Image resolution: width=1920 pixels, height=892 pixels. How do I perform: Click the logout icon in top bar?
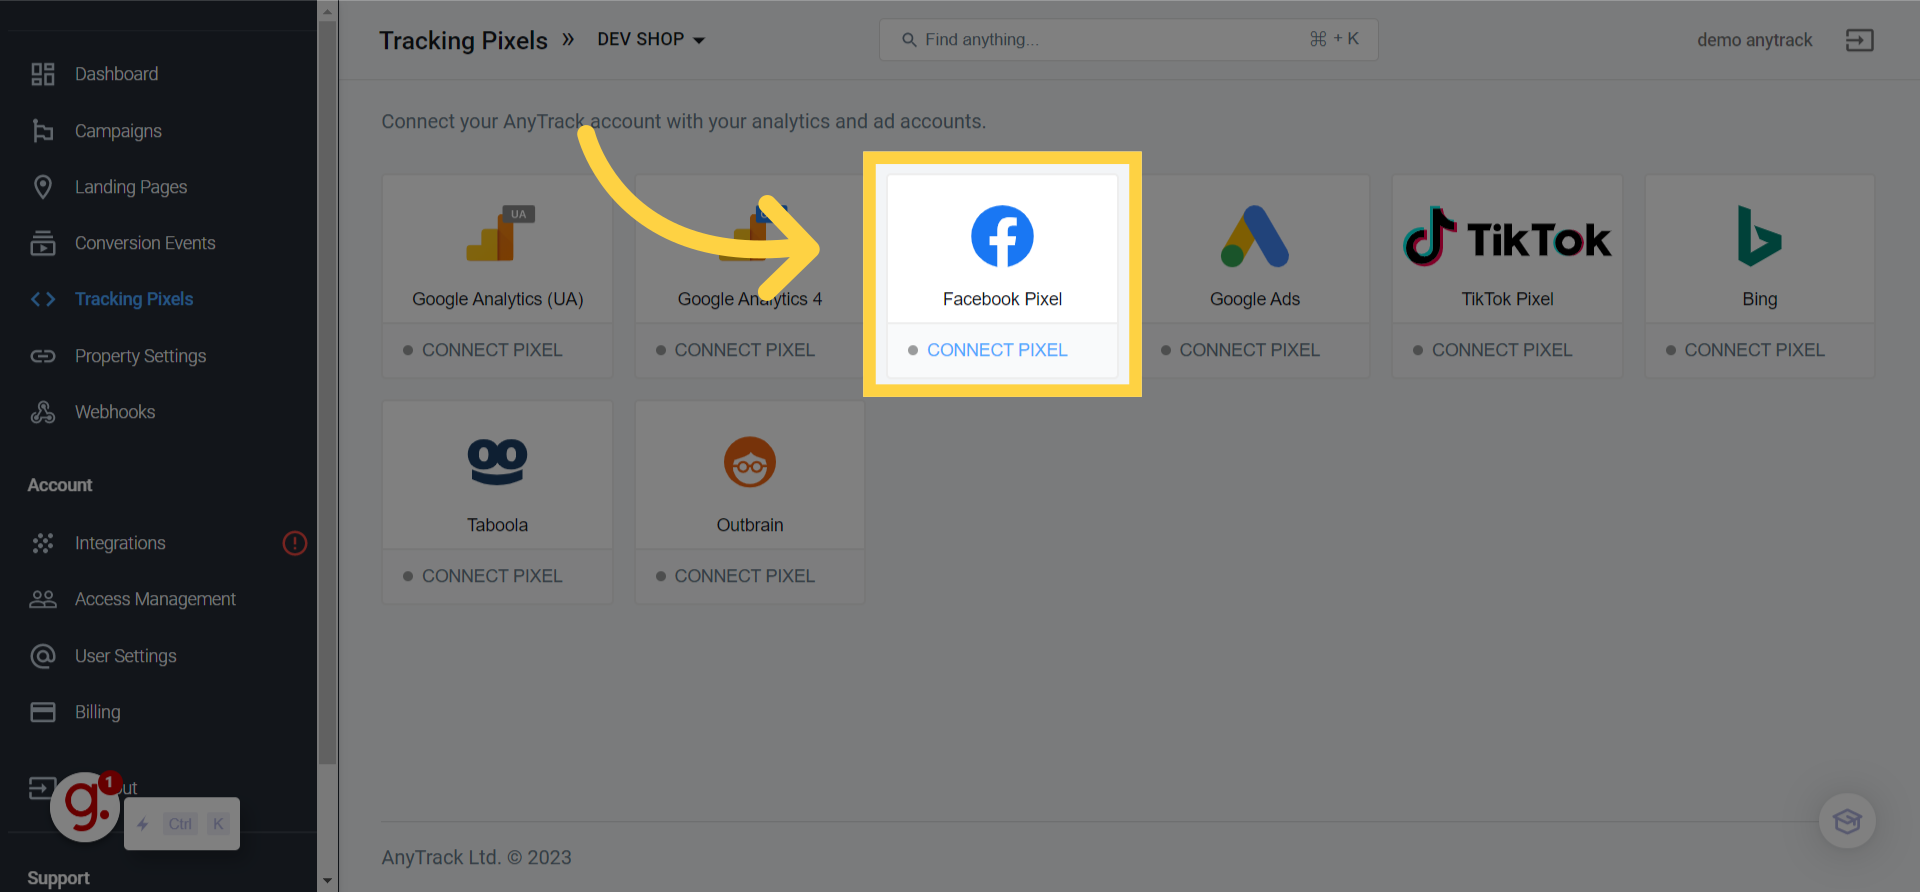click(1859, 40)
